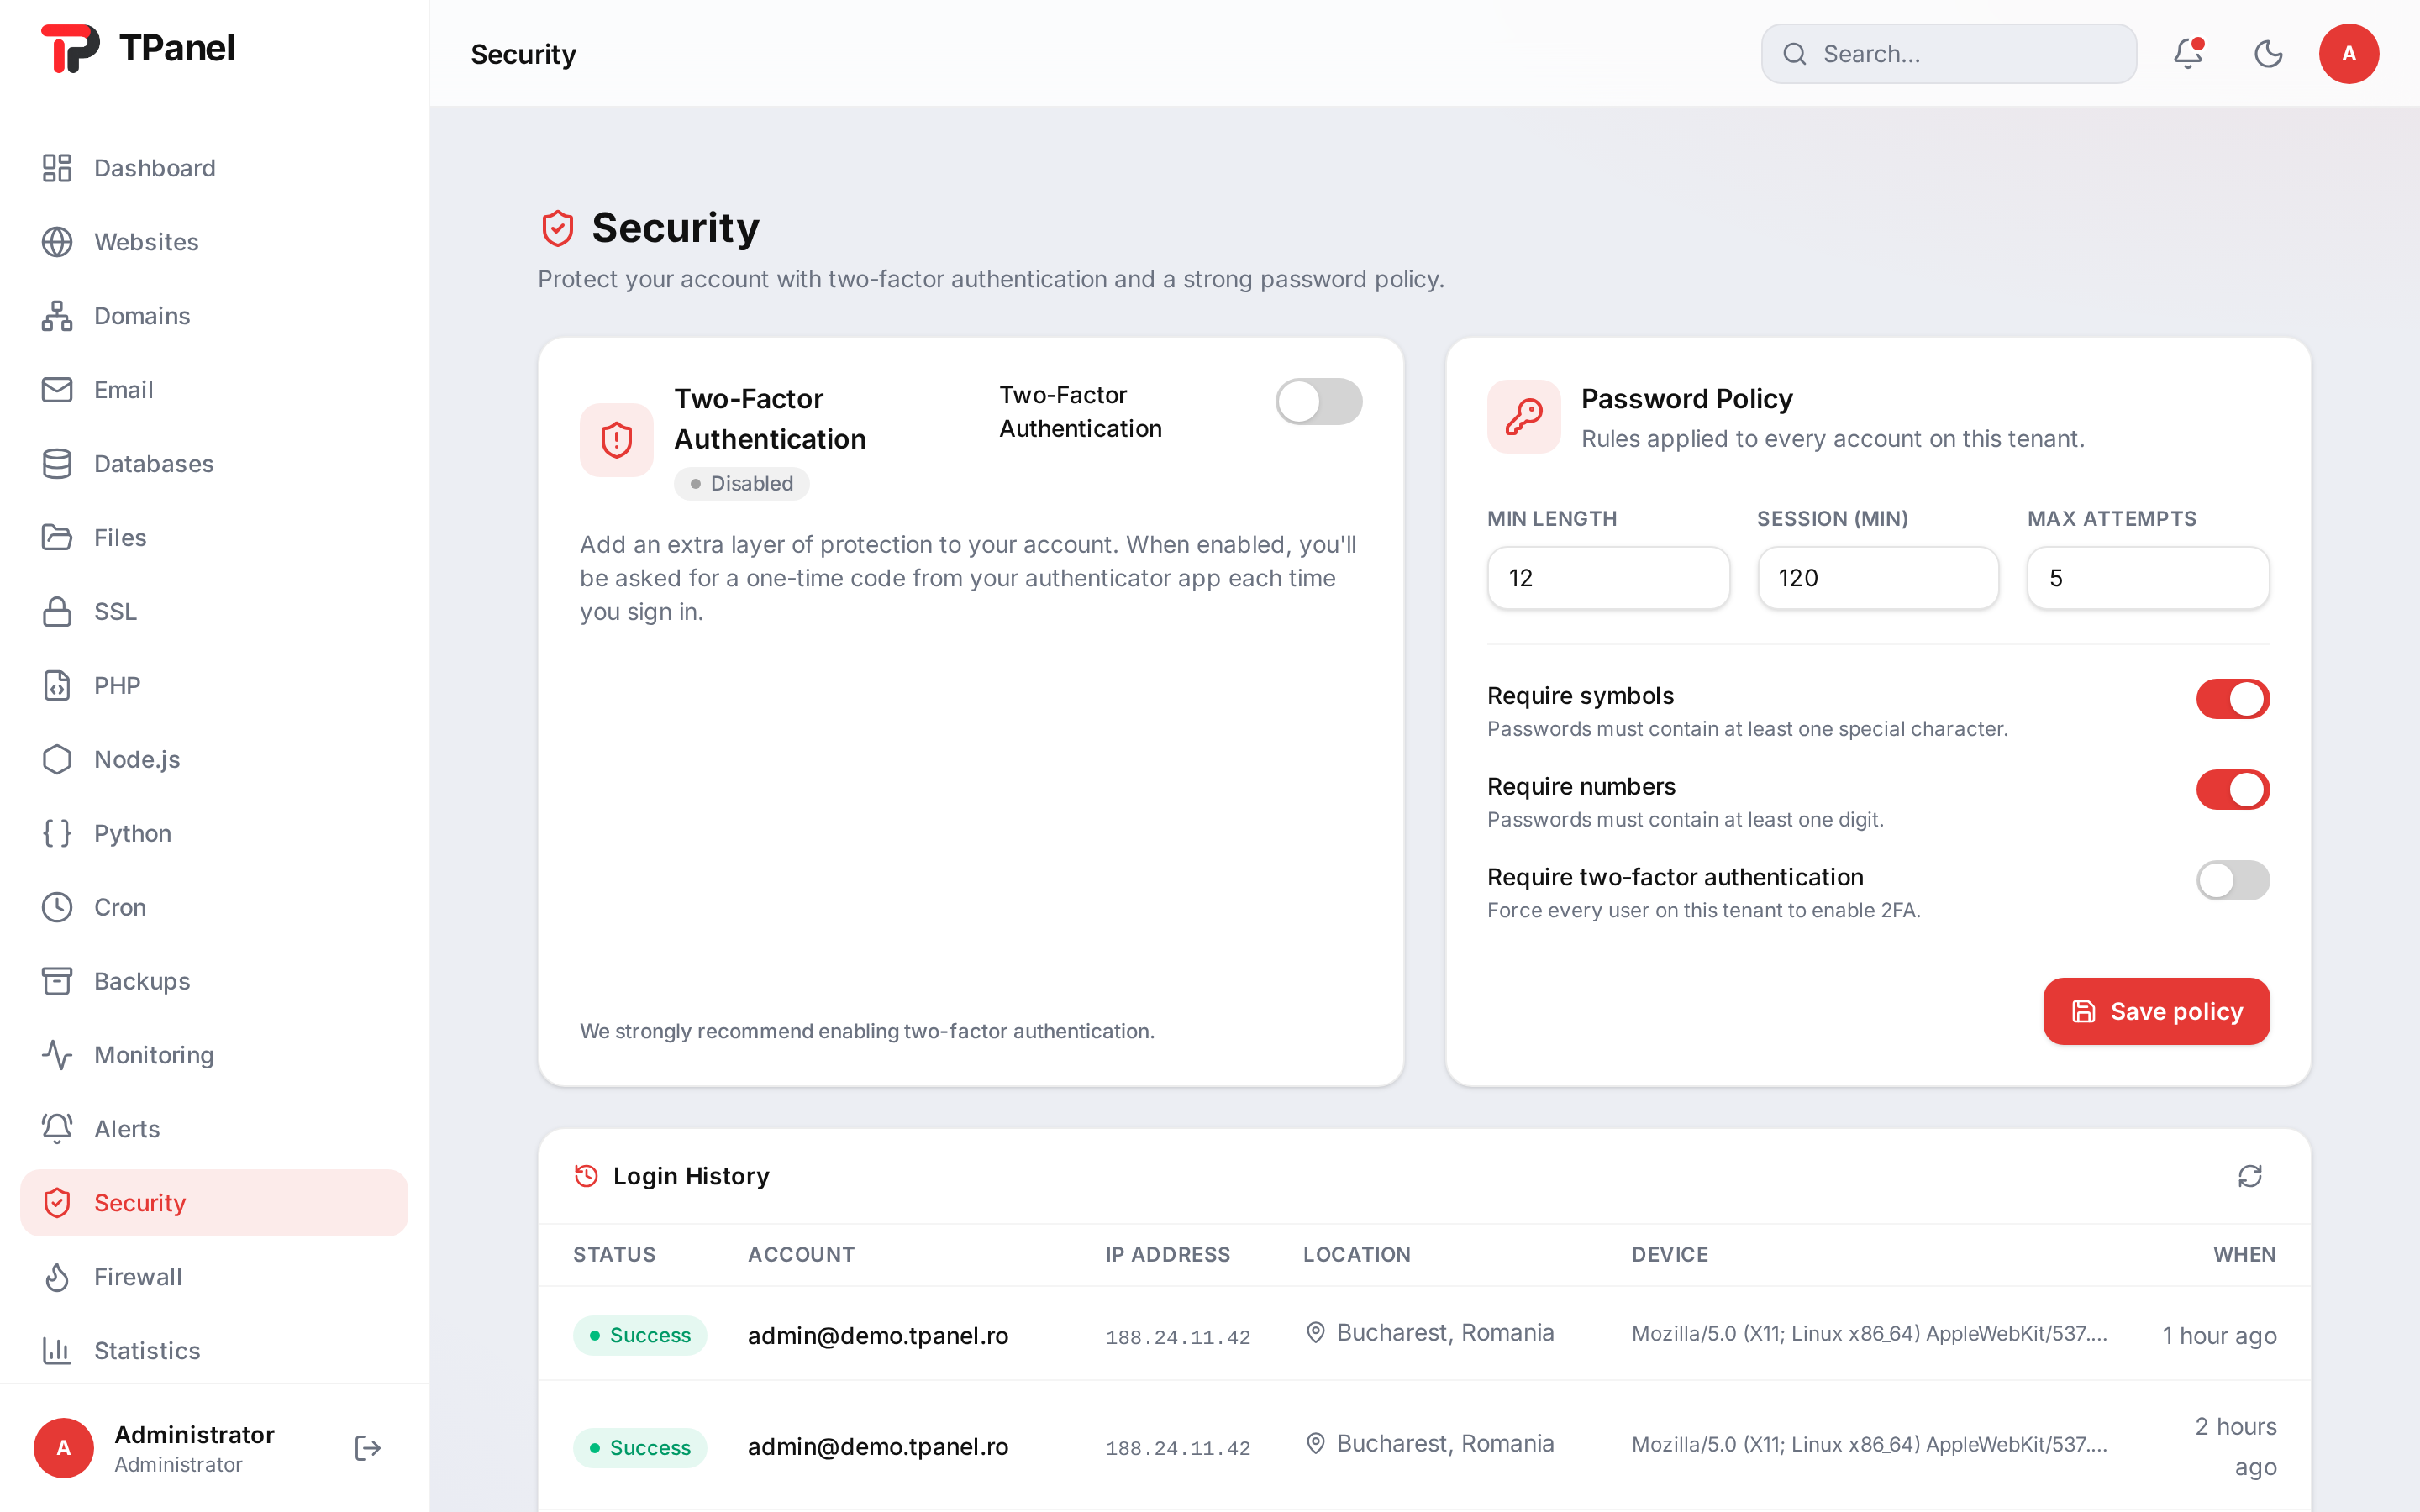Click the Files folder icon
The width and height of the screenshot is (2420, 1512).
(57, 538)
